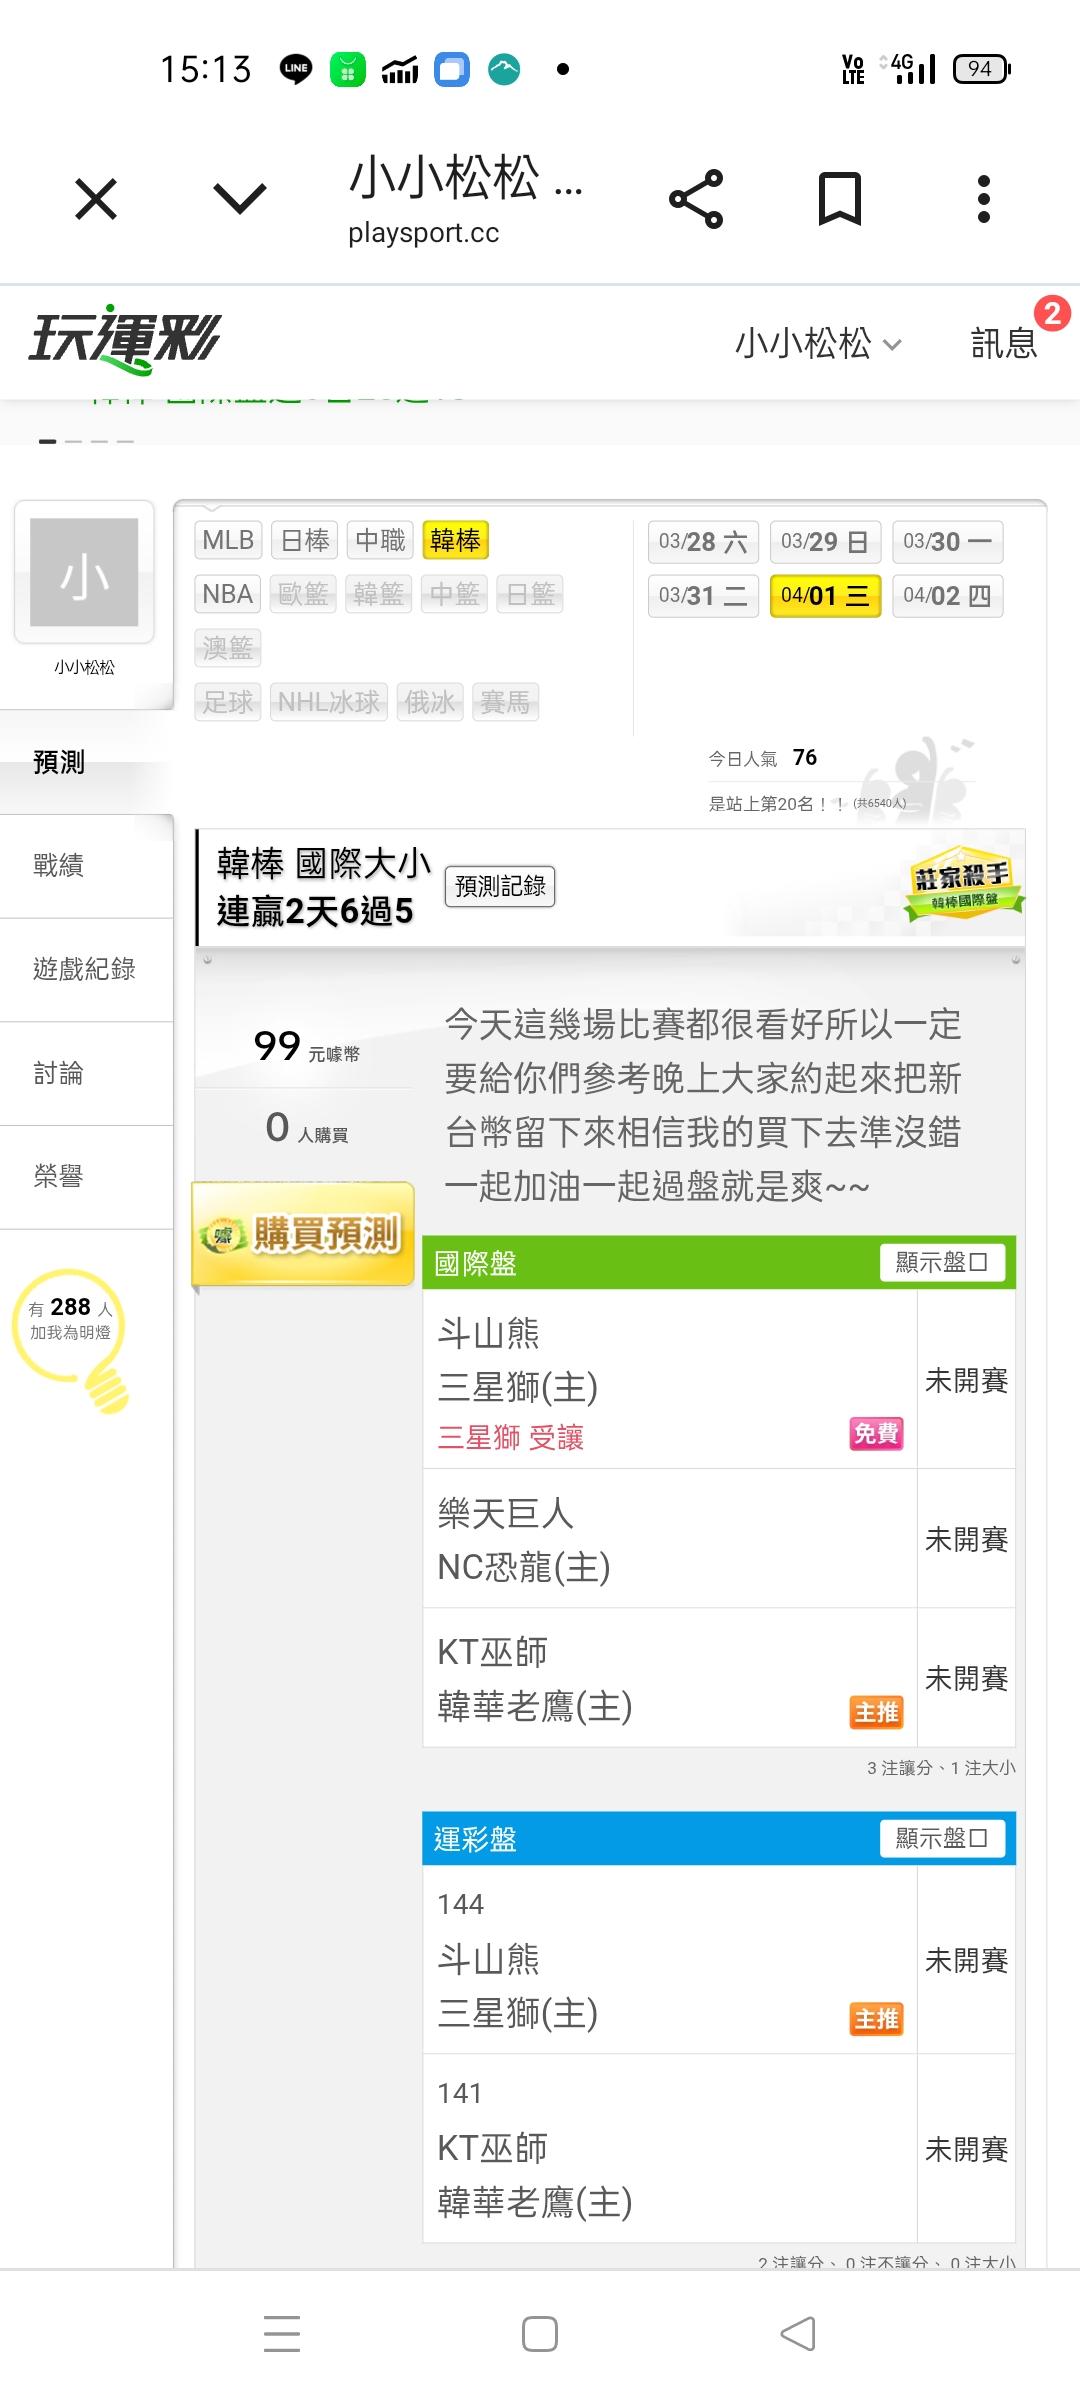Image resolution: width=1080 pixels, height=2400 pixels.
Task: Open the 預測記錄 button
Action: [x=500, y=886]
